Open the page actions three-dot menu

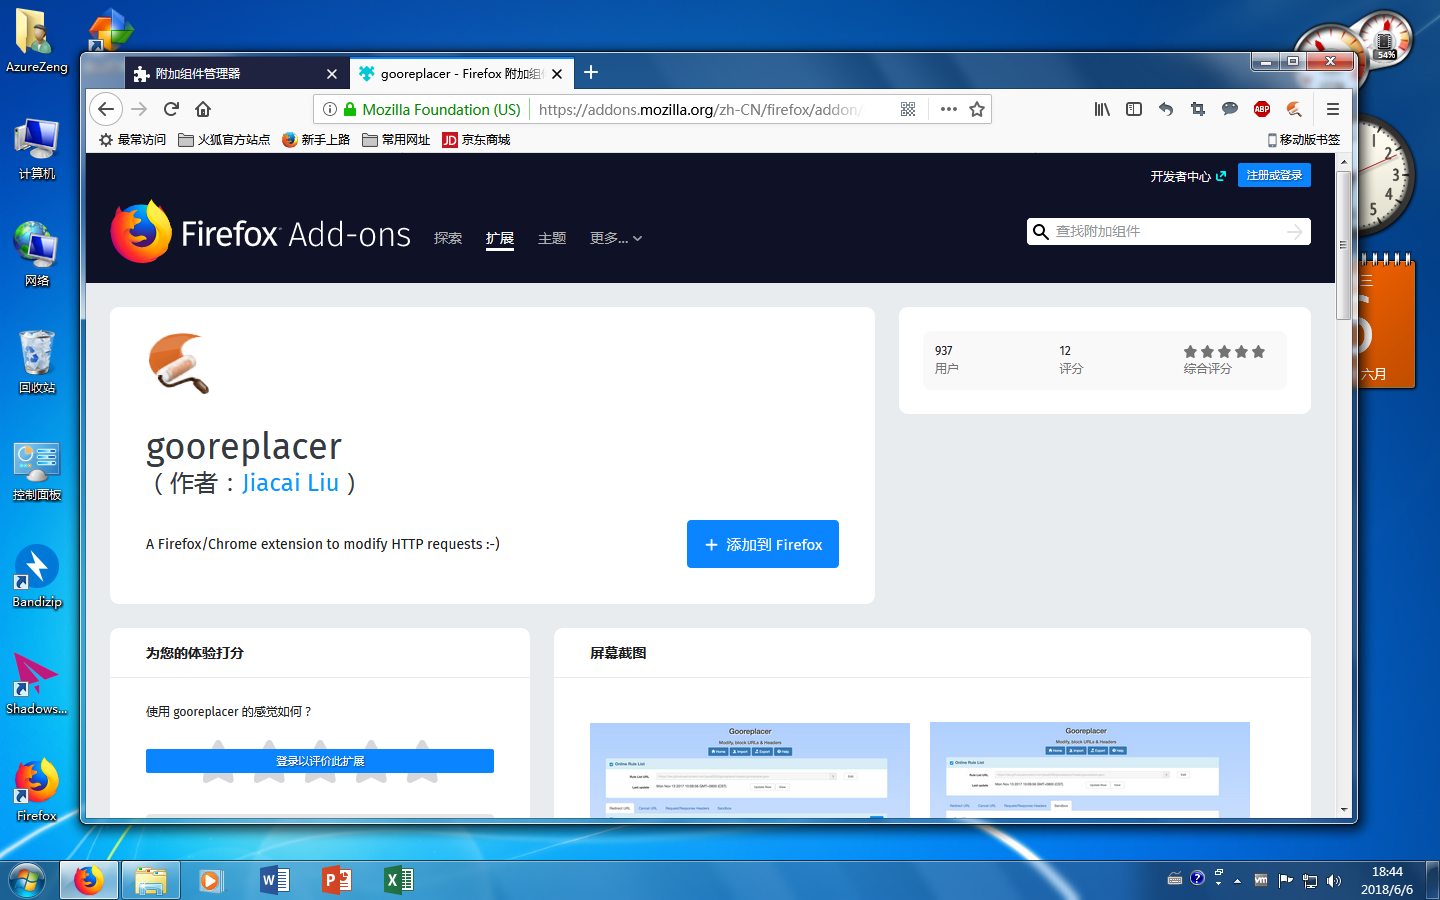(x=949, y=109)
